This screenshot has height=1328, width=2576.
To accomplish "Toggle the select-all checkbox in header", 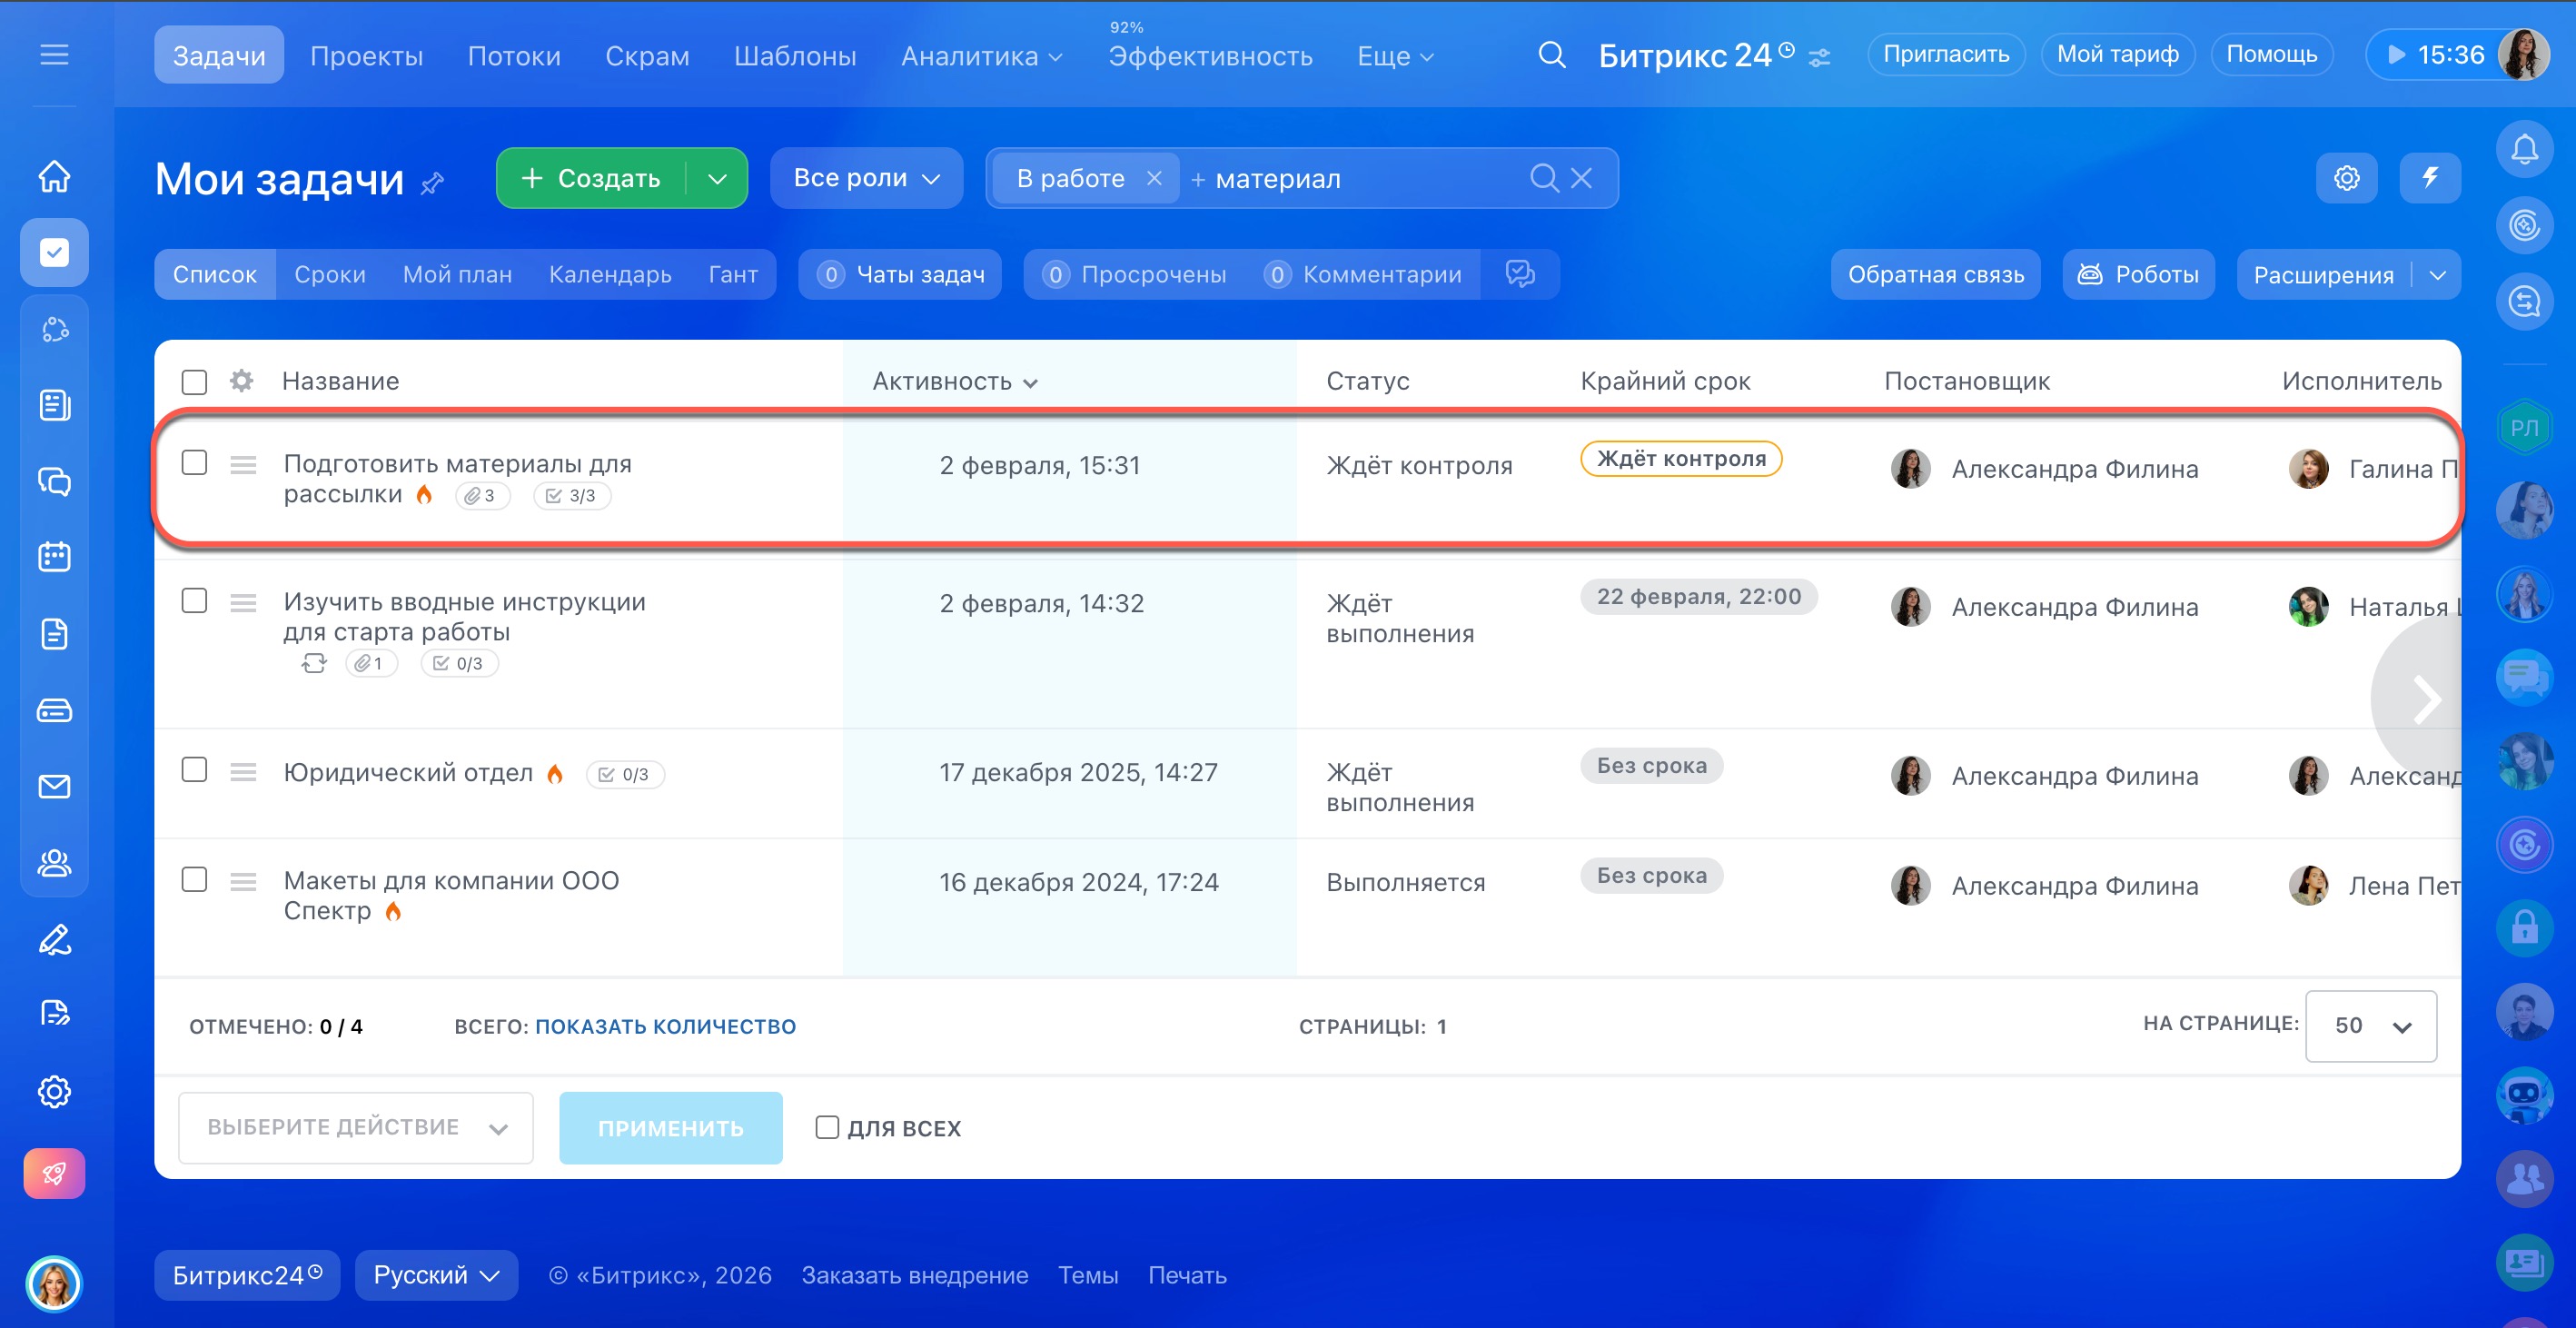I will coord(194,382).
